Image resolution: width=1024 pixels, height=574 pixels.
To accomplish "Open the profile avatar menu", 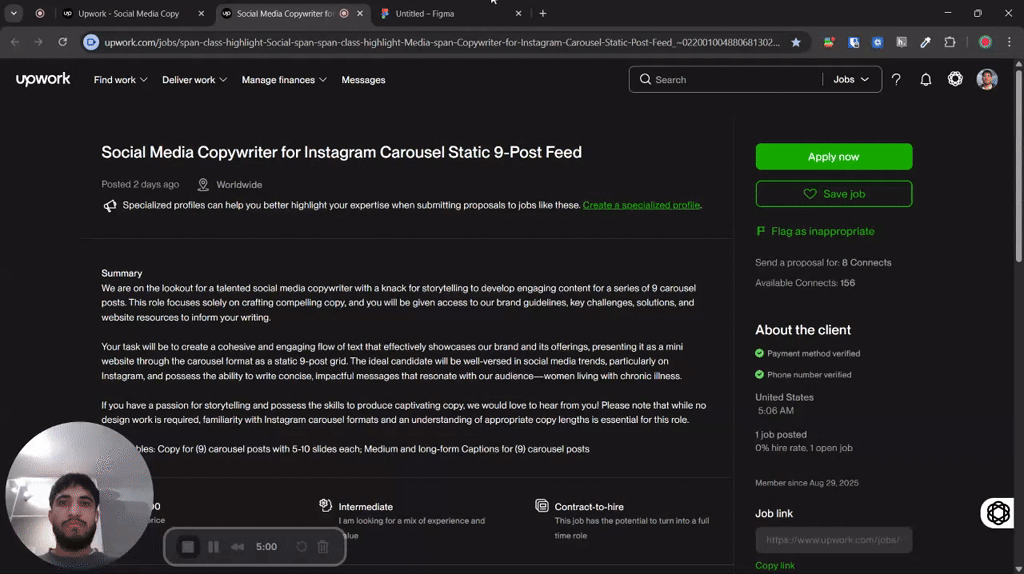I will pyautogui.click(x=987, y=79).
